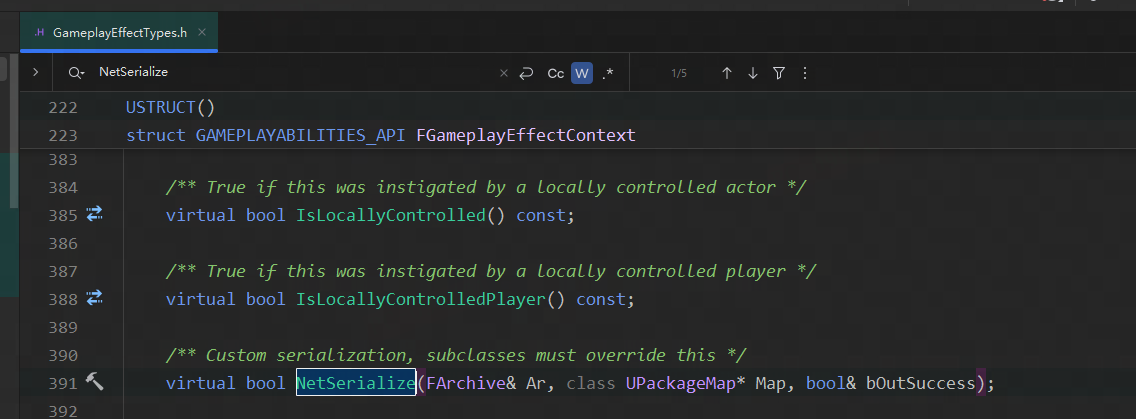Screen dimensions: 1136x419
Task: Go to previous search occurrence
Action: (x=727, y=73)
